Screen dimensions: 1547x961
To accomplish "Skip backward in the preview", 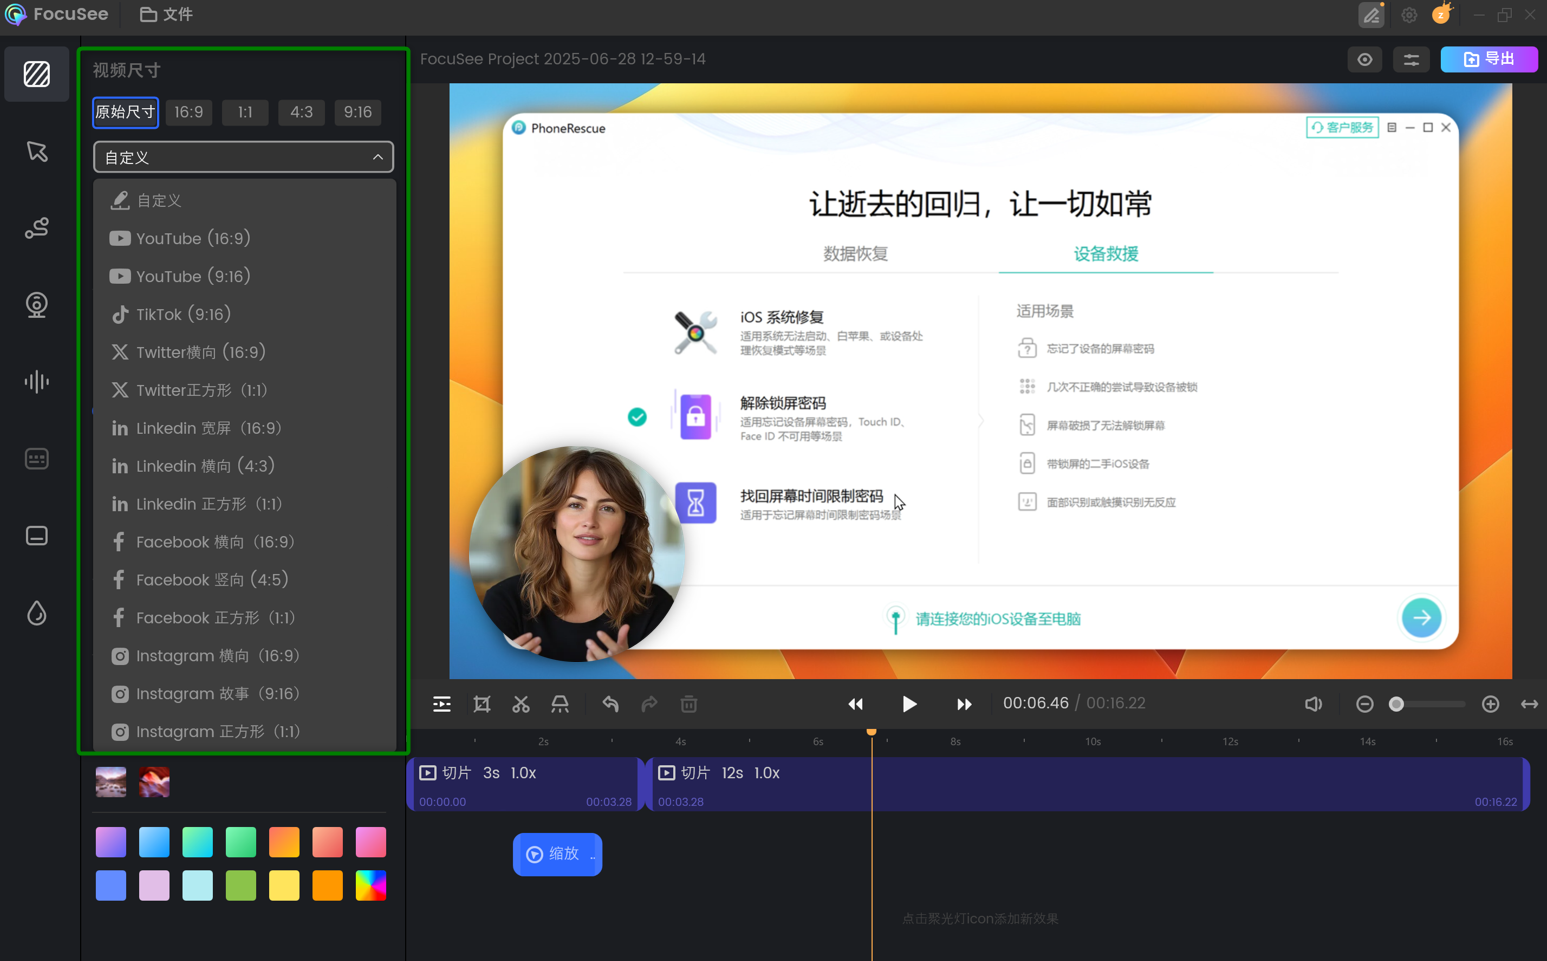I will [x=856, y=704].
